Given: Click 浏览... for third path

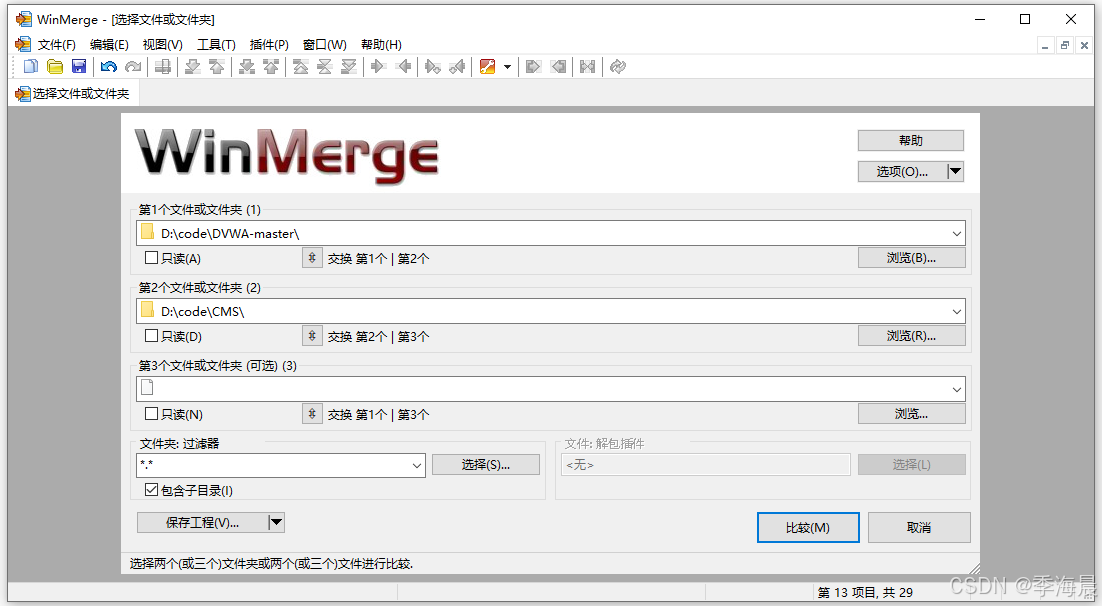Looking at the screenshot, I should (x=911, y=414).
